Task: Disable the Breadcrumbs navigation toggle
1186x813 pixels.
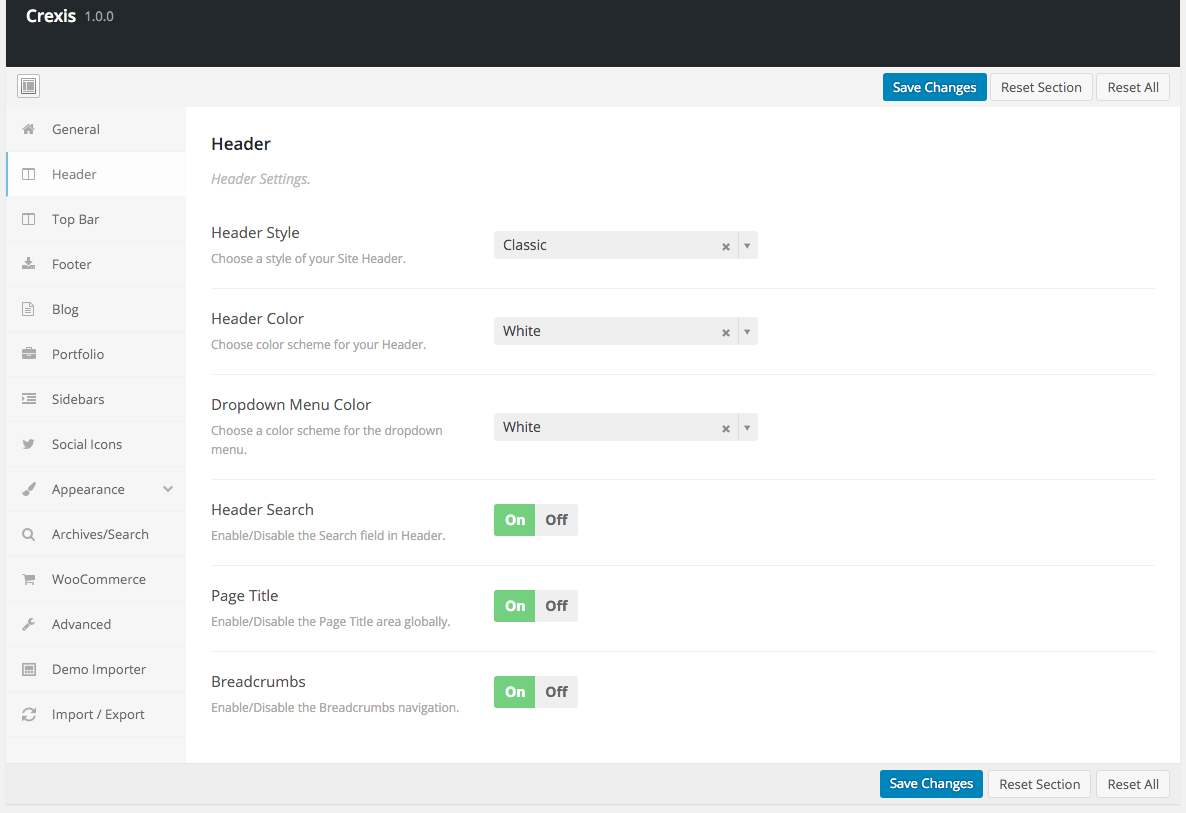Action: (556, 692)
